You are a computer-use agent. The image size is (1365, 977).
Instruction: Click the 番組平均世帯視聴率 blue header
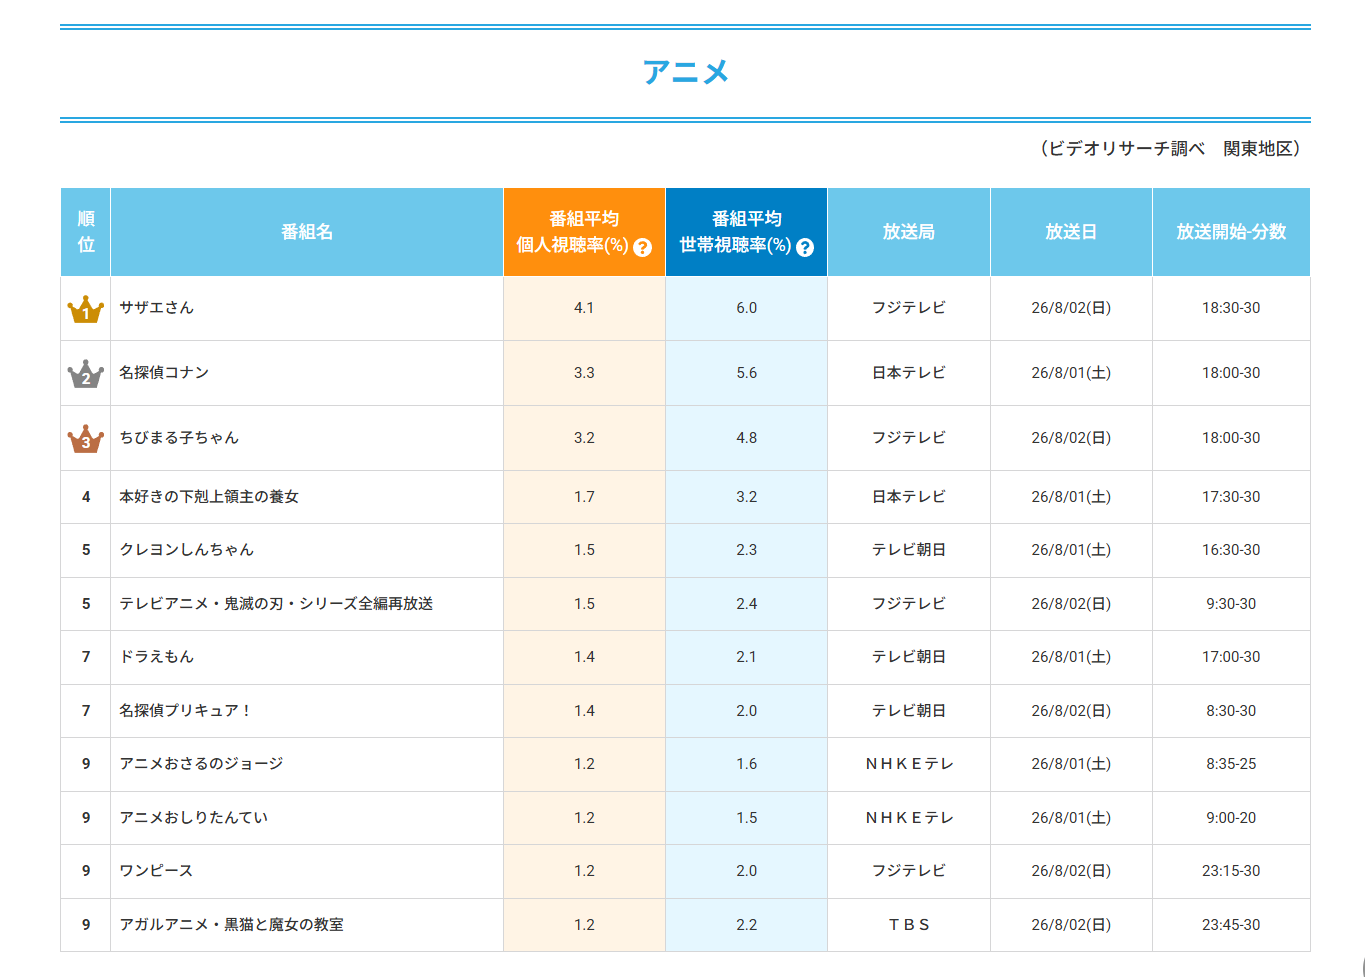point(746,232)
